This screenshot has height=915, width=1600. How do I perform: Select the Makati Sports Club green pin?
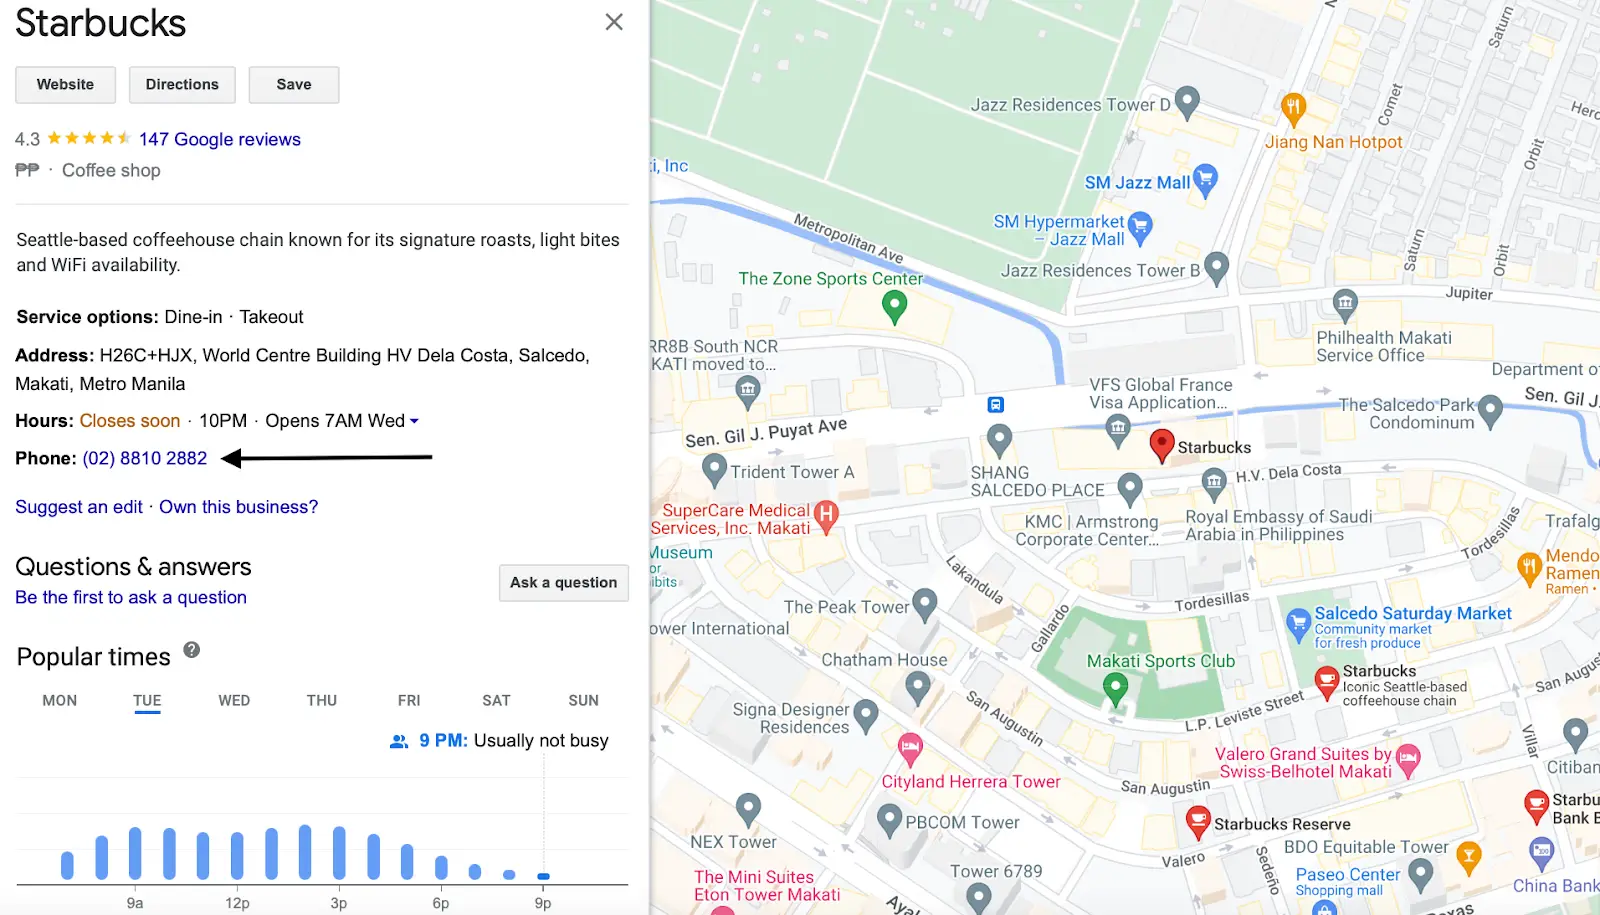[1115, 688]
